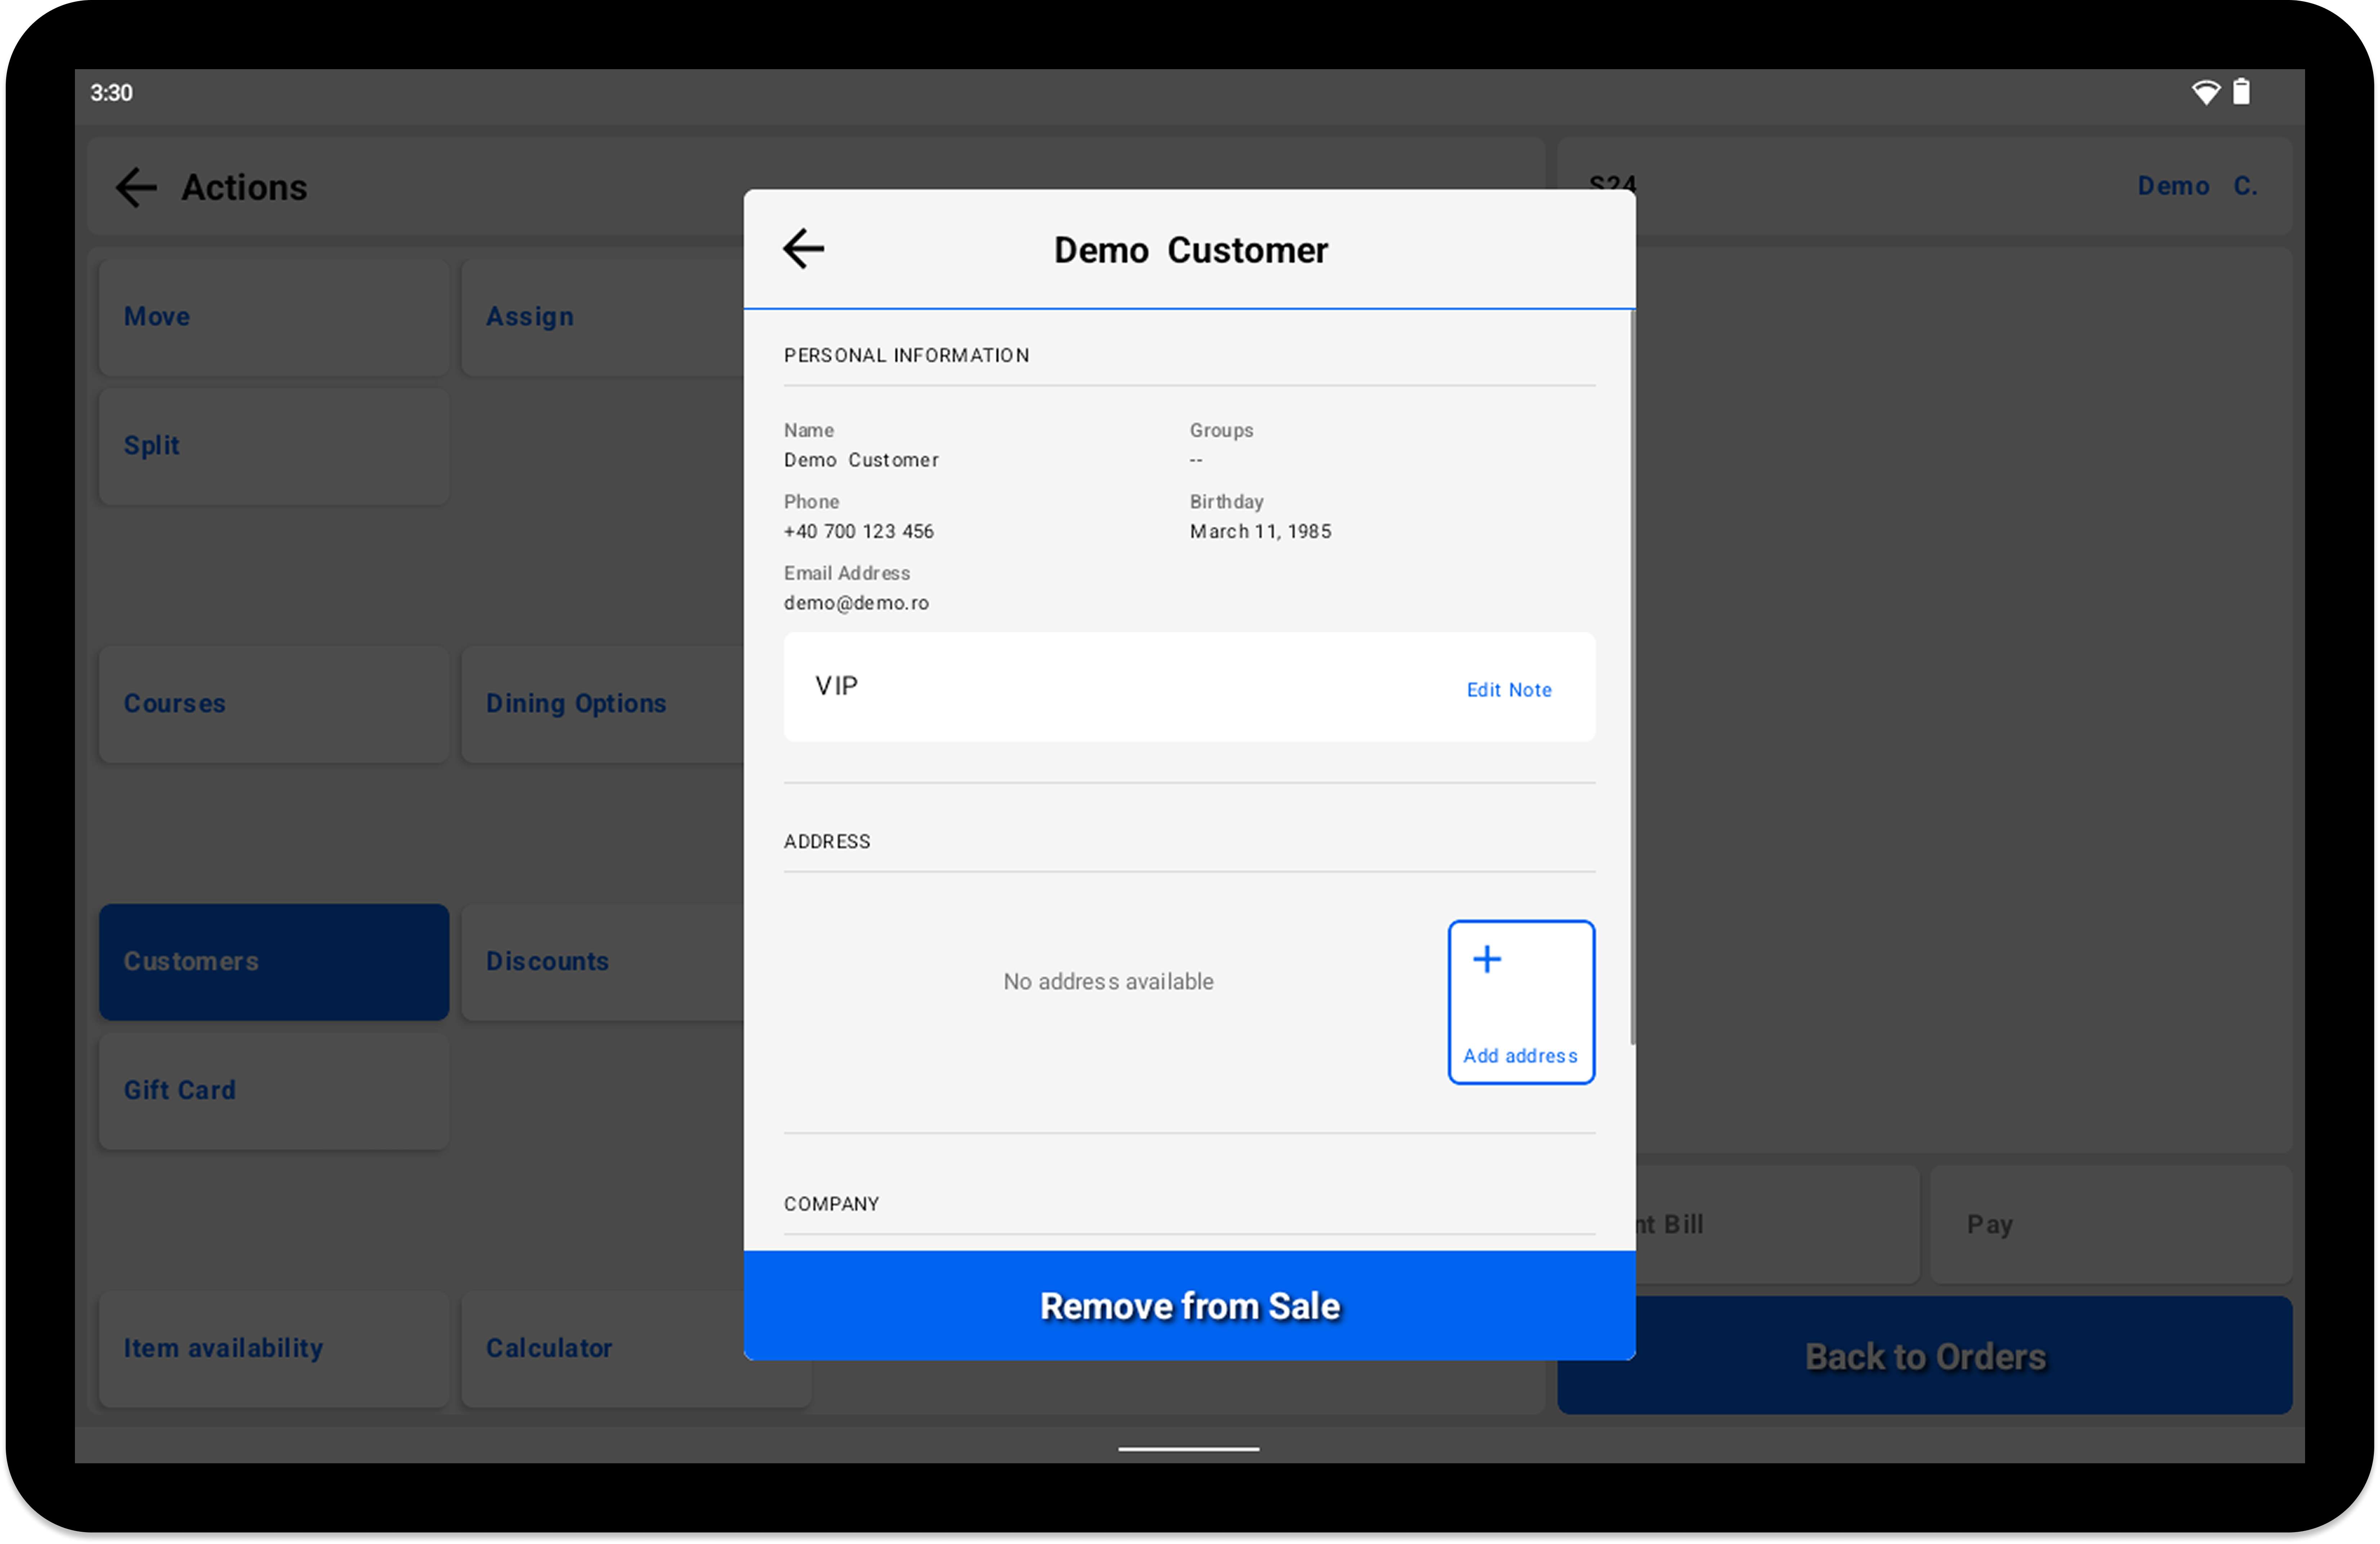Open the Gift Card action
Image resolution: width=2380 pixels, height=1544 pixels.
point(274,1091)
